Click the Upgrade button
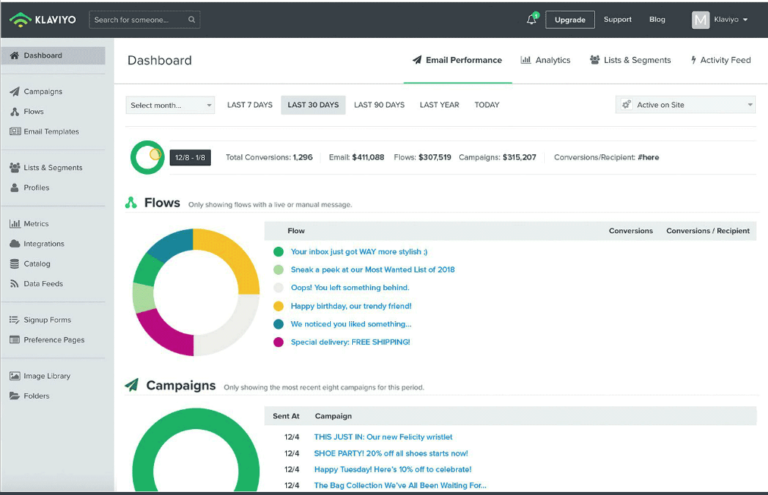This screenshot has width=768, height=495. tap(570, 20)
